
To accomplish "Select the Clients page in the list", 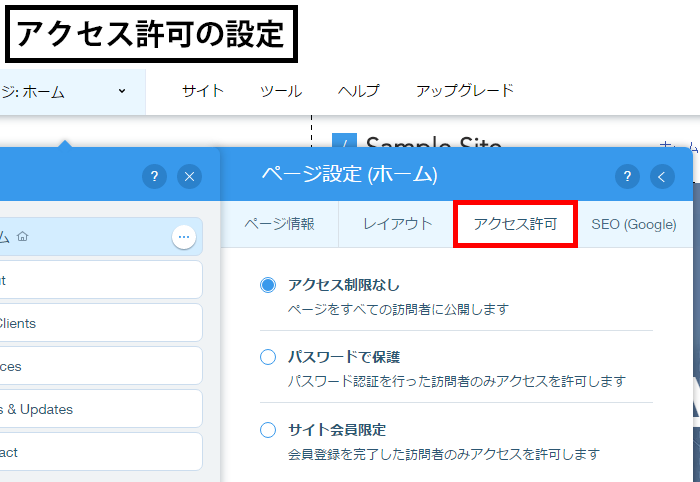I will tap(101, 323).
